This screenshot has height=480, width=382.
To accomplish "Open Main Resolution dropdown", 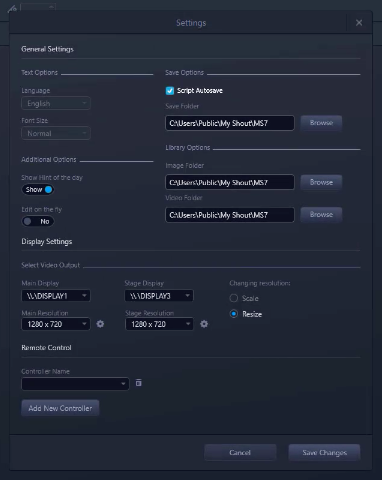I will [56, 324].
